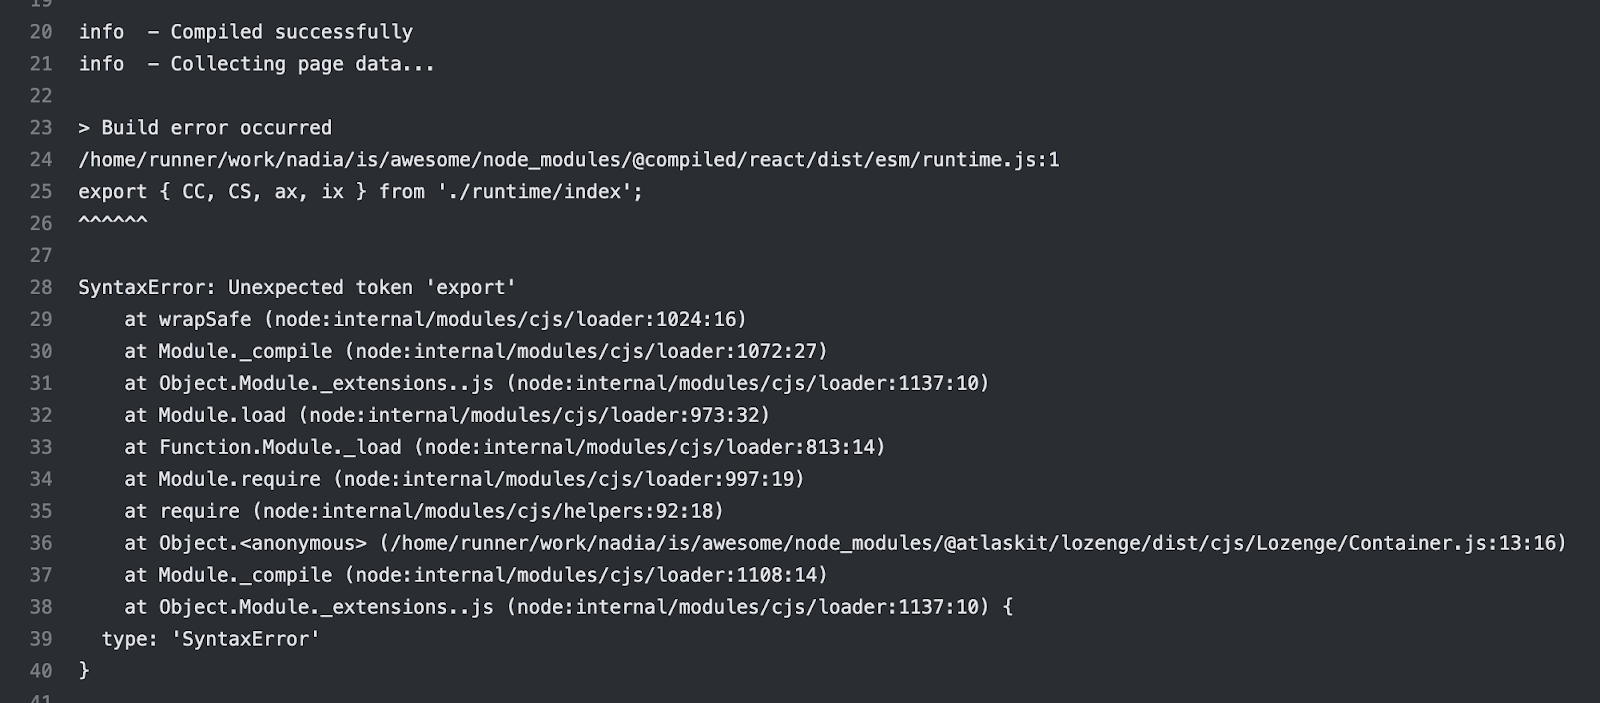1600x703 pixels.
Task: Click the "SyntaxError: Unexpected token 'export'" message
Action: click(x=297, y=288)
